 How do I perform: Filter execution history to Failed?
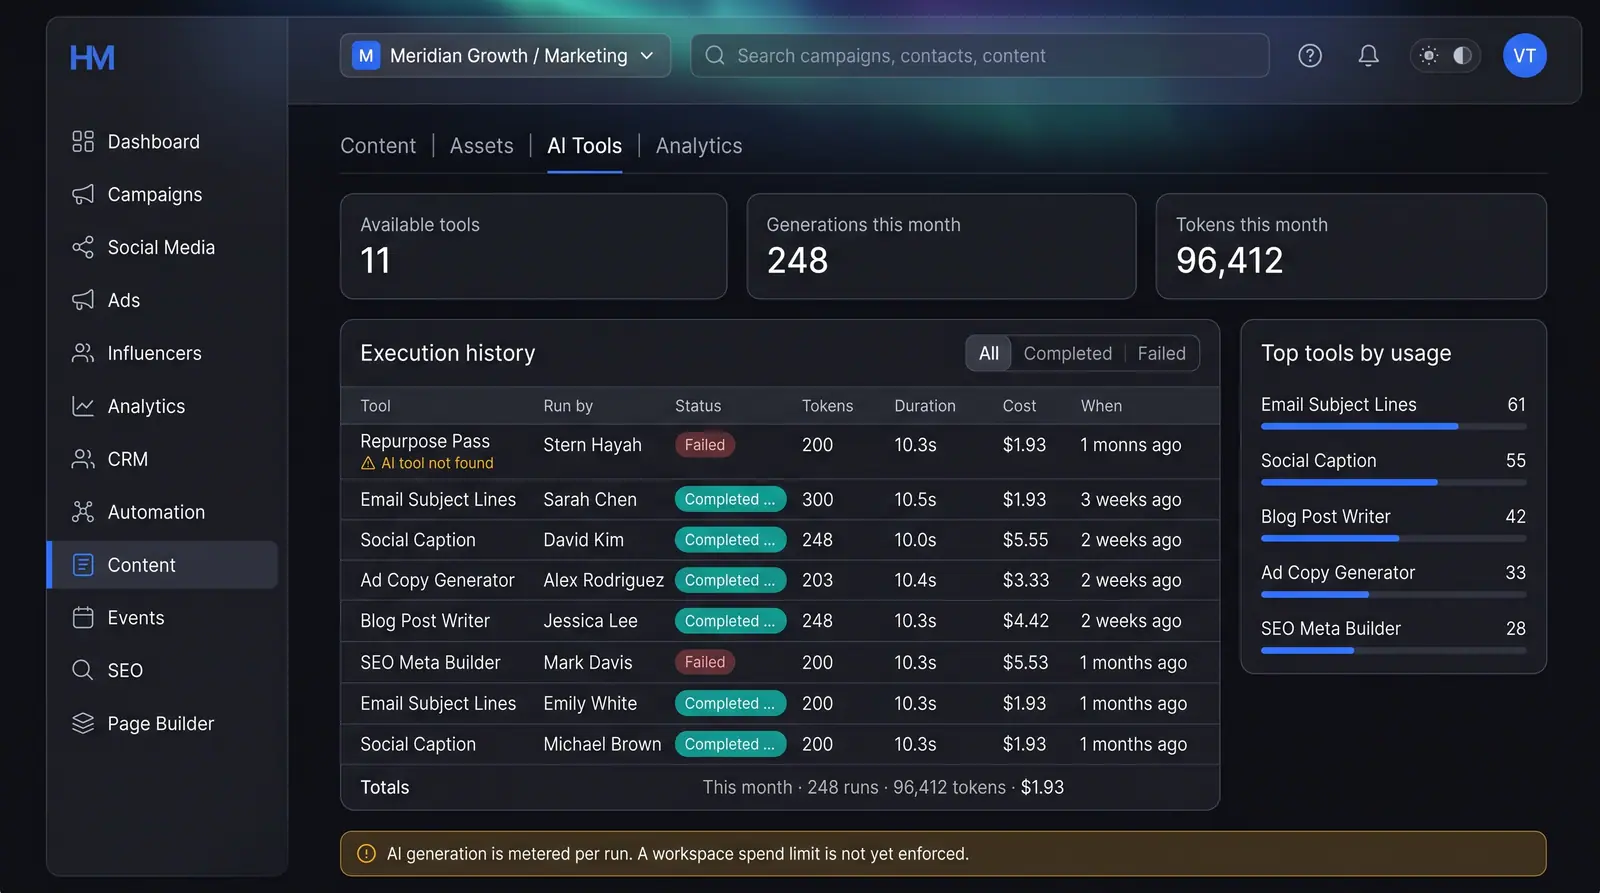point(1161,353)
